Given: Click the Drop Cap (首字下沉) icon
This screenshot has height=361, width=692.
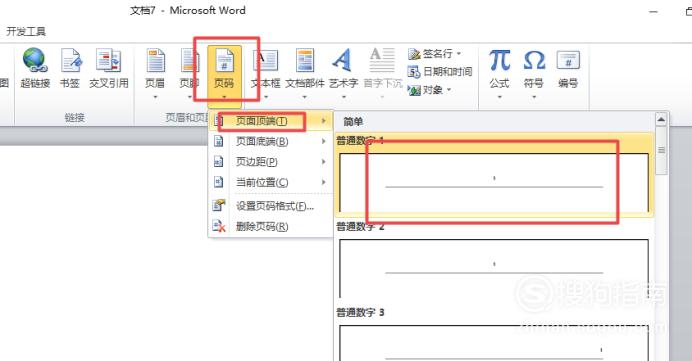Looking at the screenshot, I should coord(382,60).
